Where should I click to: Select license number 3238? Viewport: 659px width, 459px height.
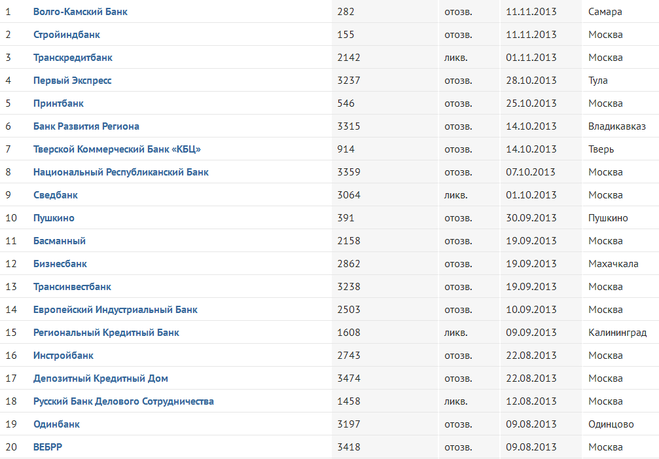pos(348,287)
